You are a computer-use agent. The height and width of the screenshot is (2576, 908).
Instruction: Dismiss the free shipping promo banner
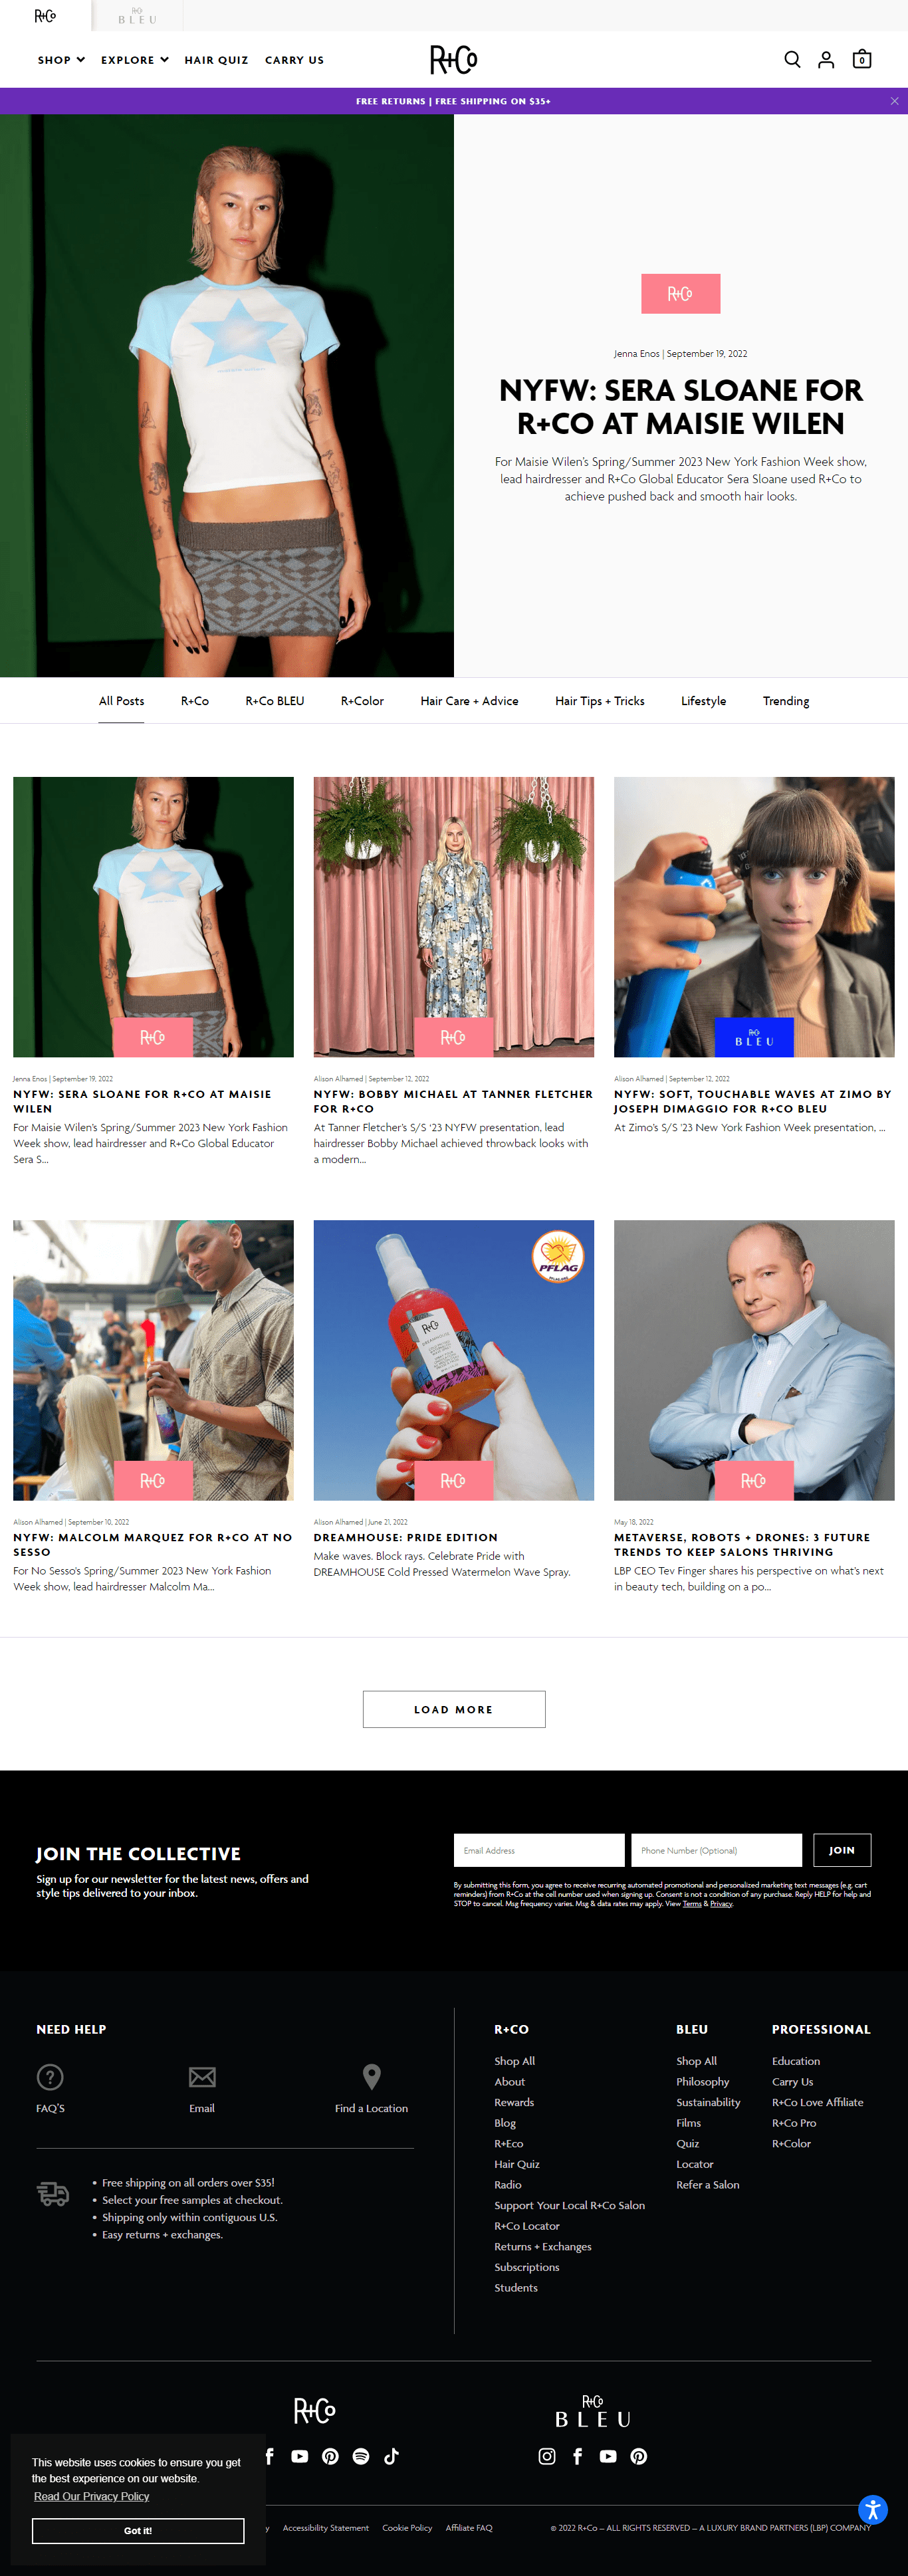pyautogui.click(x=894, y=101)
